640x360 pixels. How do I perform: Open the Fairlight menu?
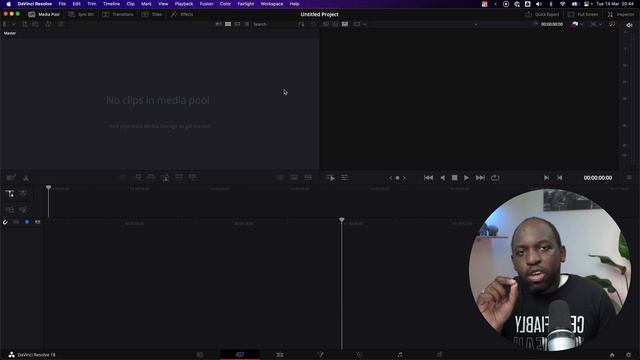point(245,4)
